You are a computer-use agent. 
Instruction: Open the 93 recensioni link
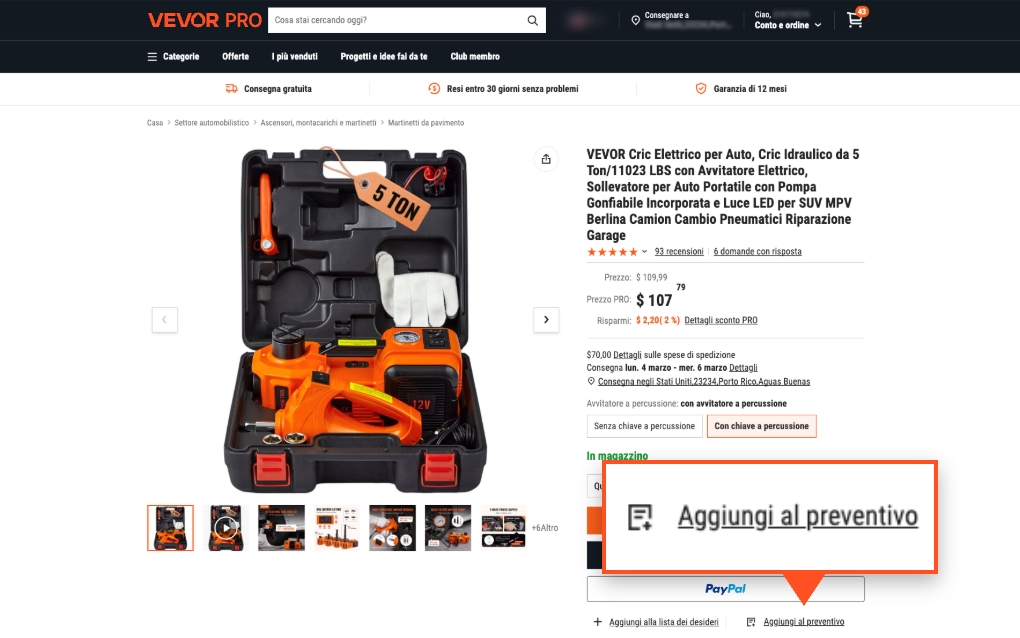pyautogui.click(x=678, y=252)
